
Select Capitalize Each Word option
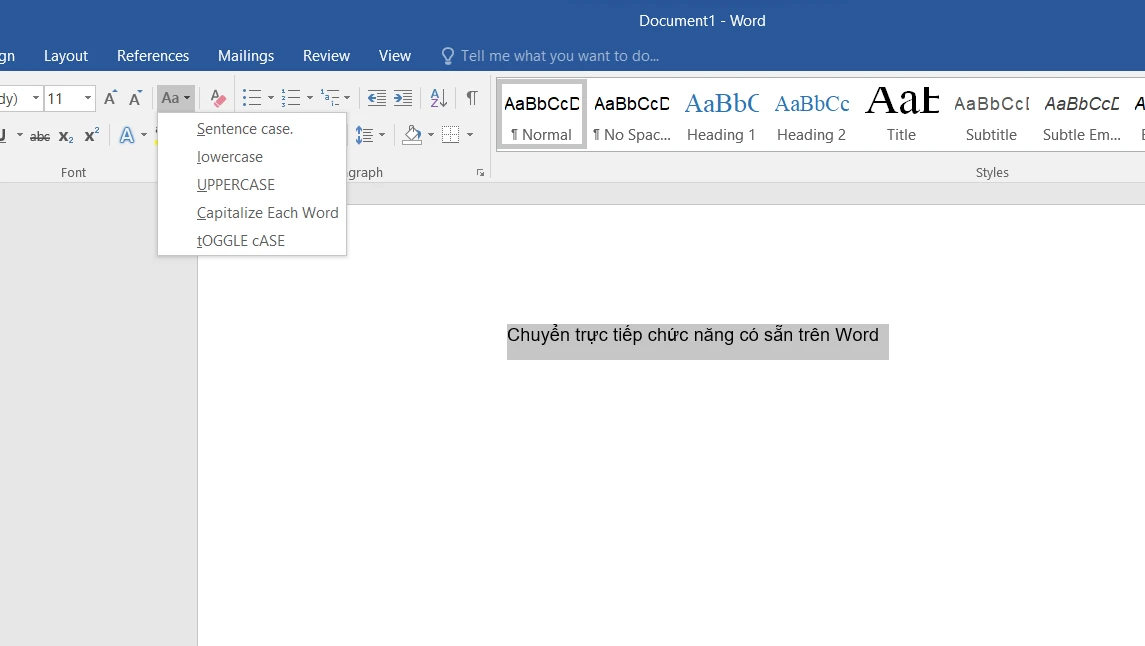coord(267,212)
